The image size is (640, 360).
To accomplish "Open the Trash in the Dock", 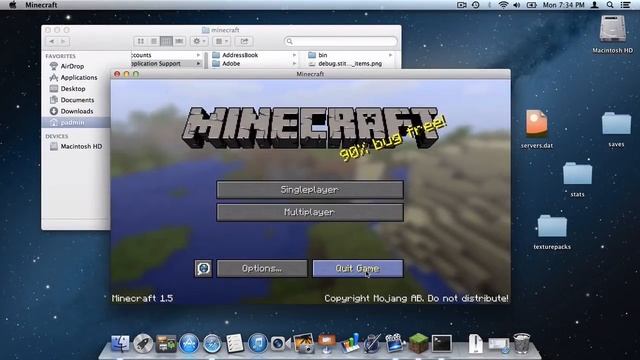I will click(x=522, y=343).
